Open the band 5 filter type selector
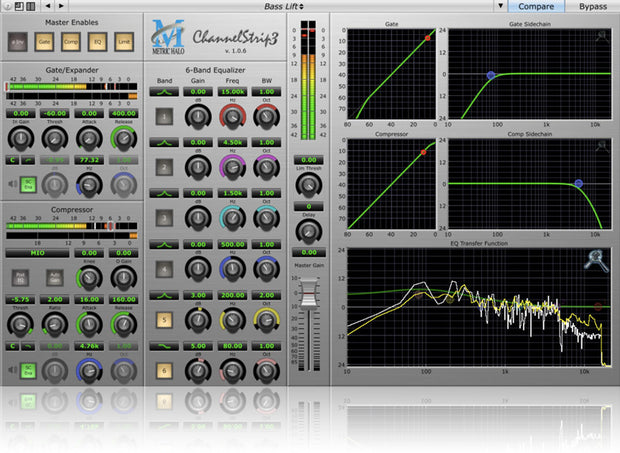Image resolution: width=620 pixels, height=453 pixels. (164, 295)
